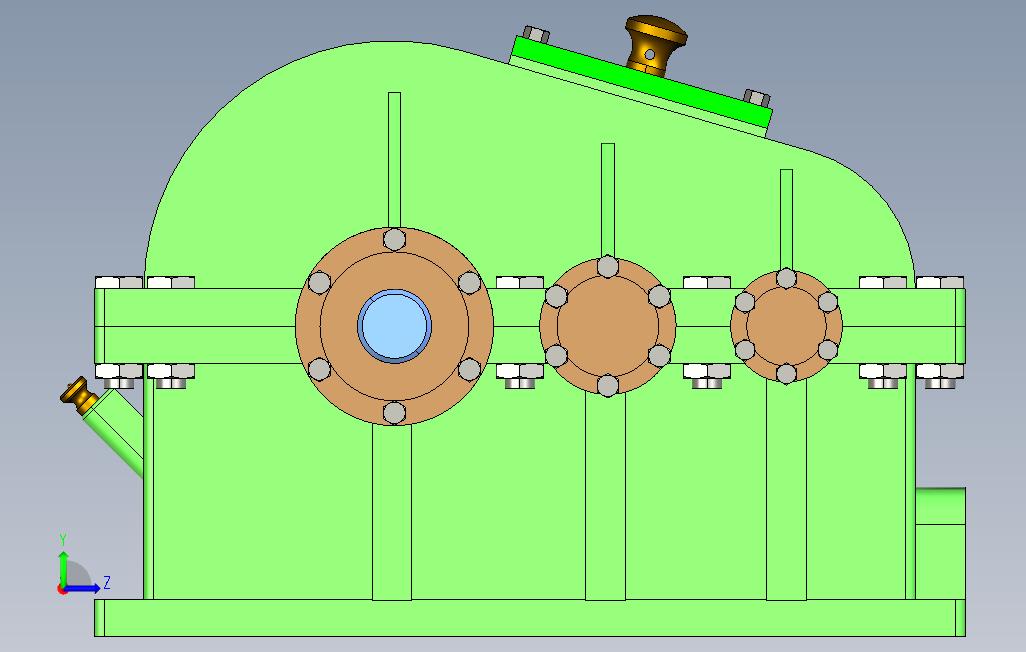Screen dimensions: 1026x652
Task: Click the Z label of the coordinate triad
Action: coord(107,582)
